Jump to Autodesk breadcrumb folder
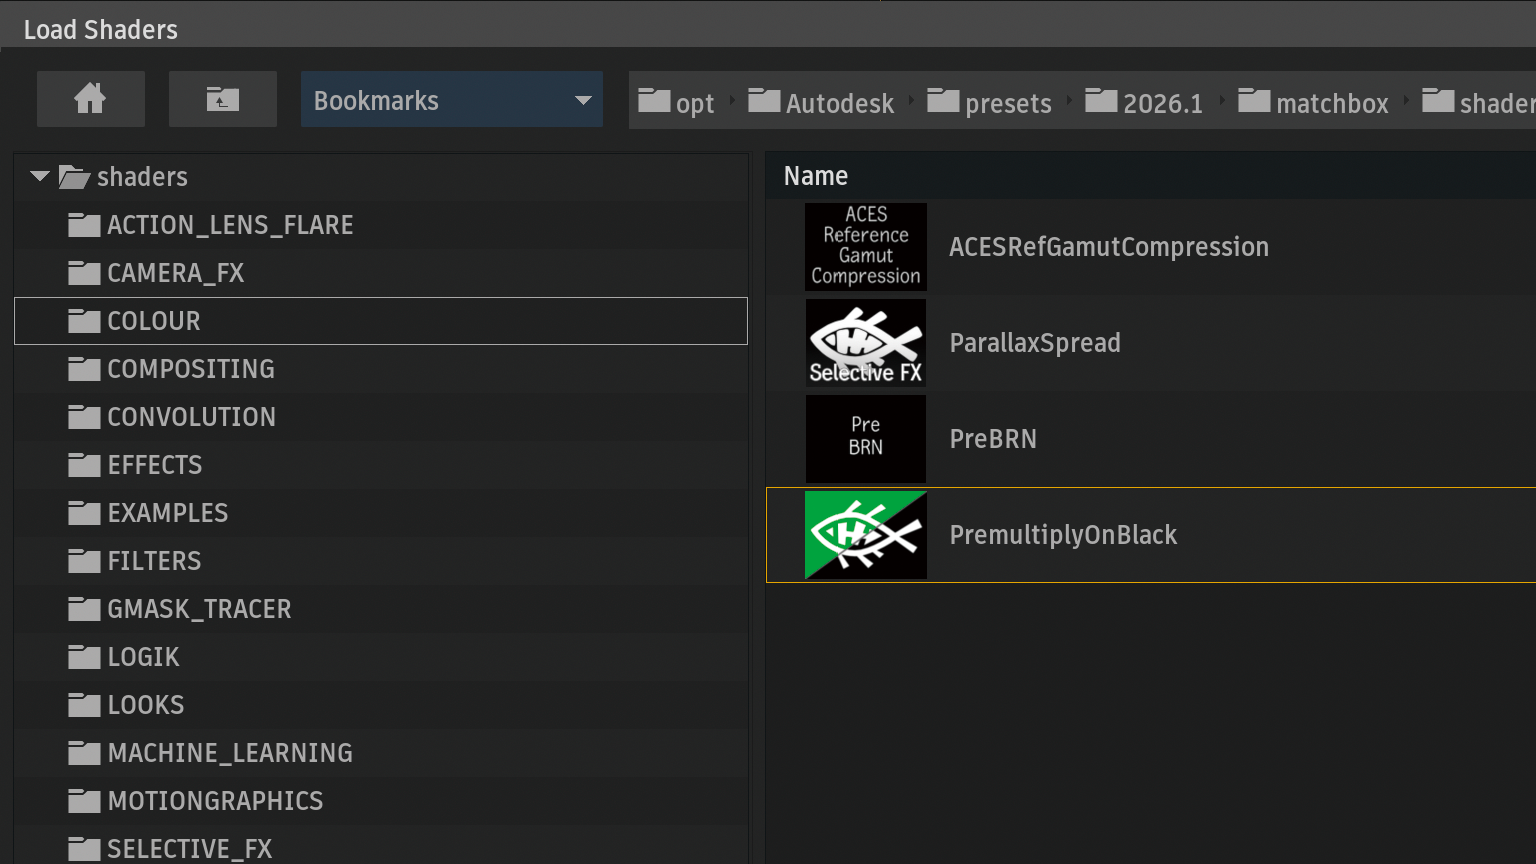 pos(822,103)
